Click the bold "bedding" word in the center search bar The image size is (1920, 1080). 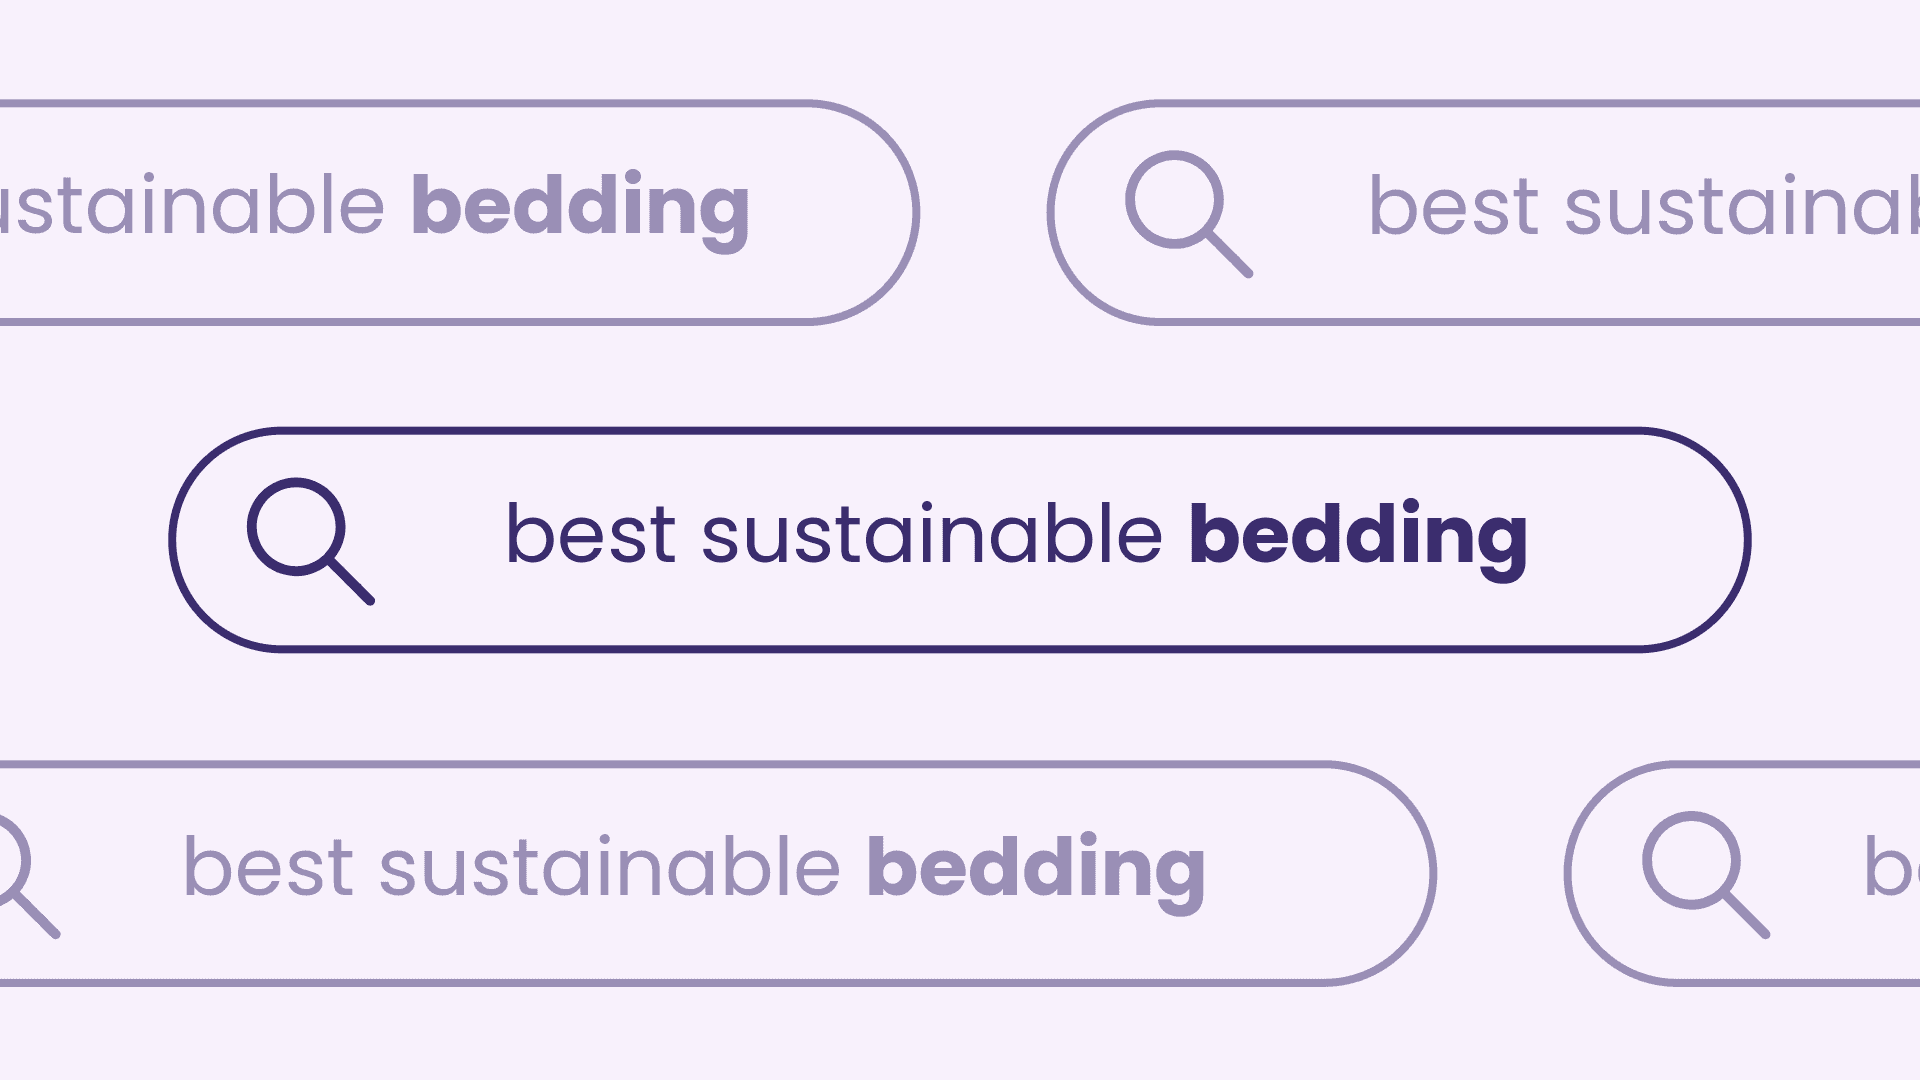click(1357, 536)
